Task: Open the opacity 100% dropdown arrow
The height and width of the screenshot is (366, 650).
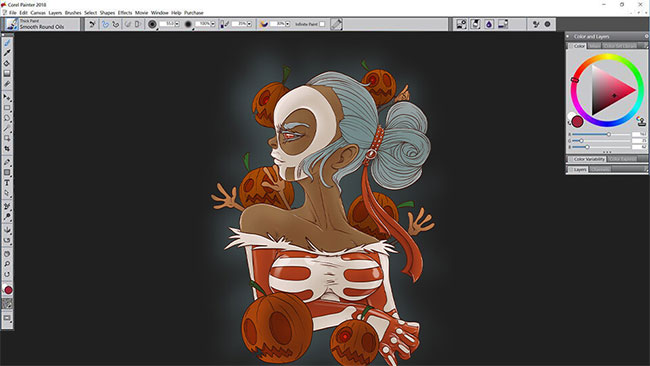Action: coord(213,24)
